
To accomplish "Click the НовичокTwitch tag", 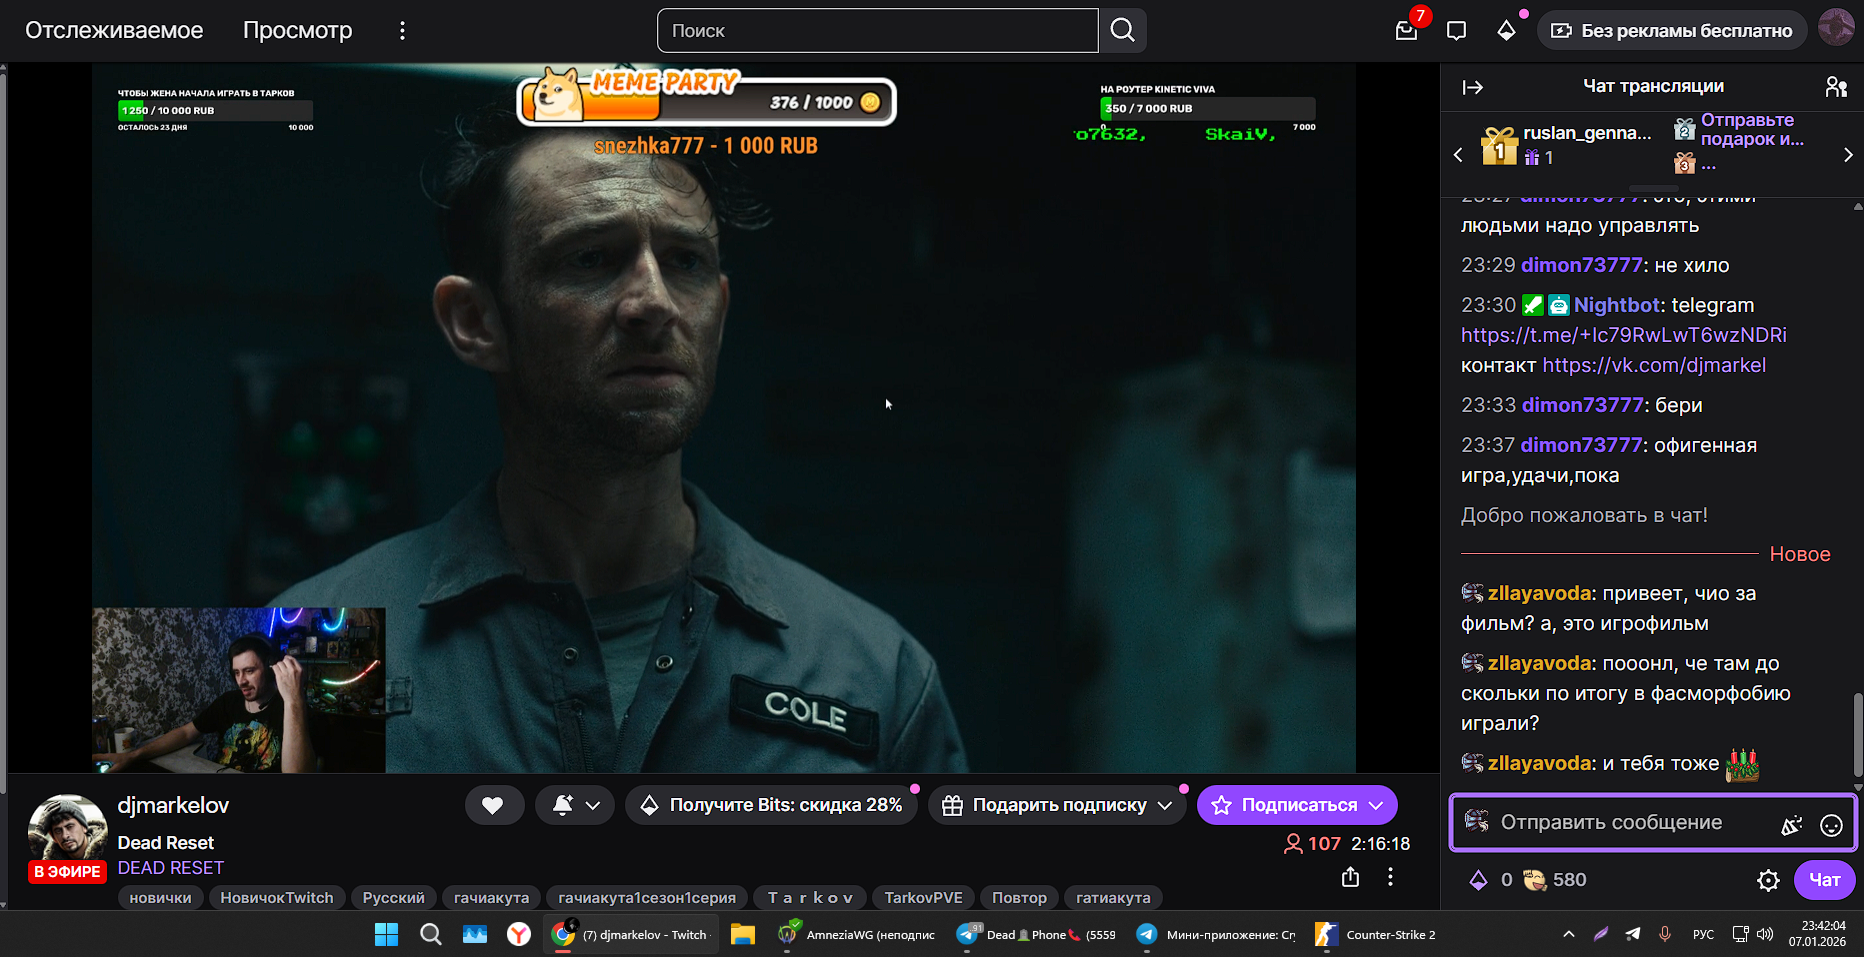I will pos(277,898).
